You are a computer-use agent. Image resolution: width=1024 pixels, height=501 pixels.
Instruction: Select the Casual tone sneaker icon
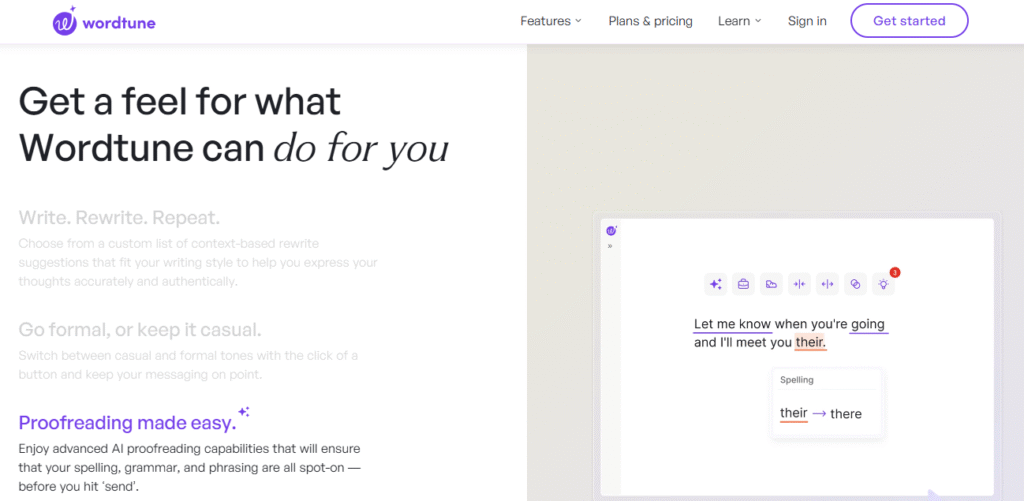[771, 284]
